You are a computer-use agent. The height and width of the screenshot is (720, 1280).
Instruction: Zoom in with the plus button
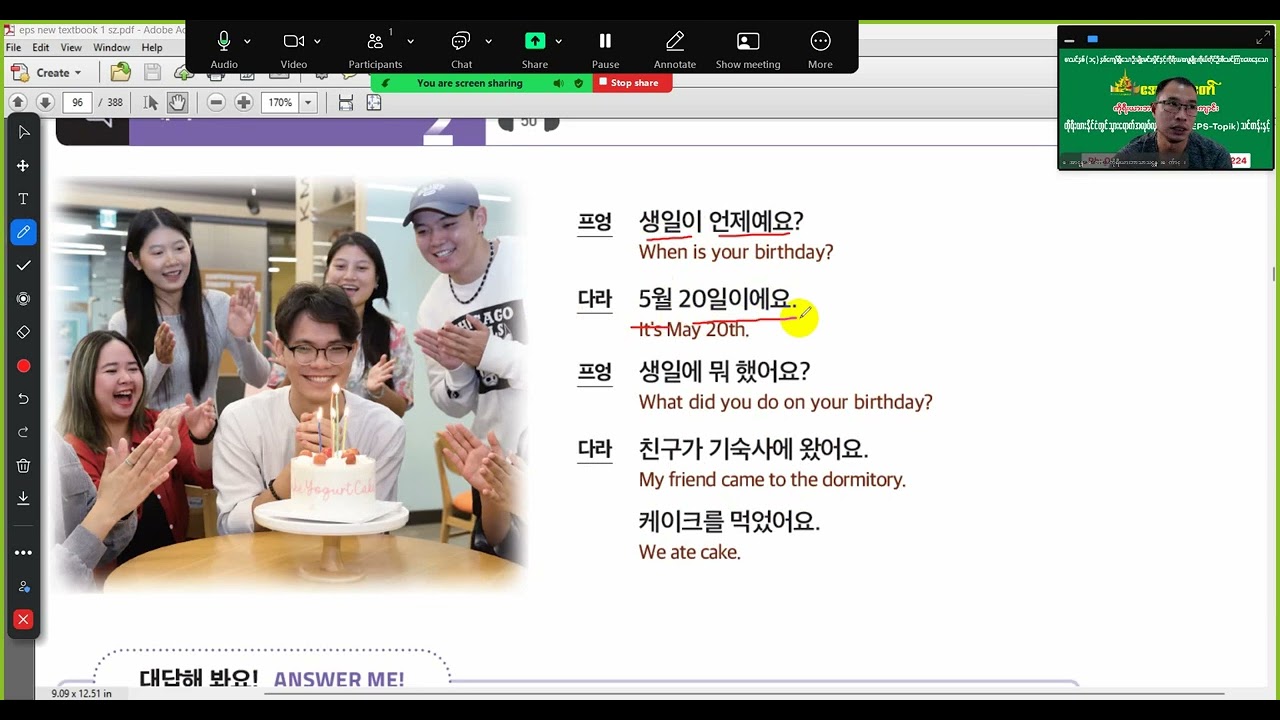pyautogui.click(x=243, y=102)
